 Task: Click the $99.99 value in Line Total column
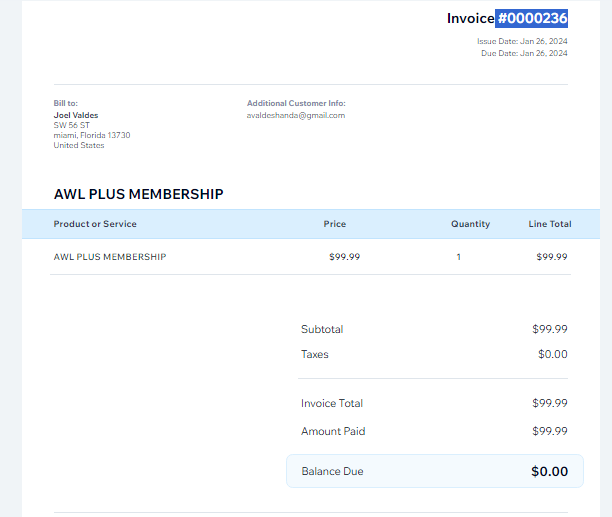(552, 257)
